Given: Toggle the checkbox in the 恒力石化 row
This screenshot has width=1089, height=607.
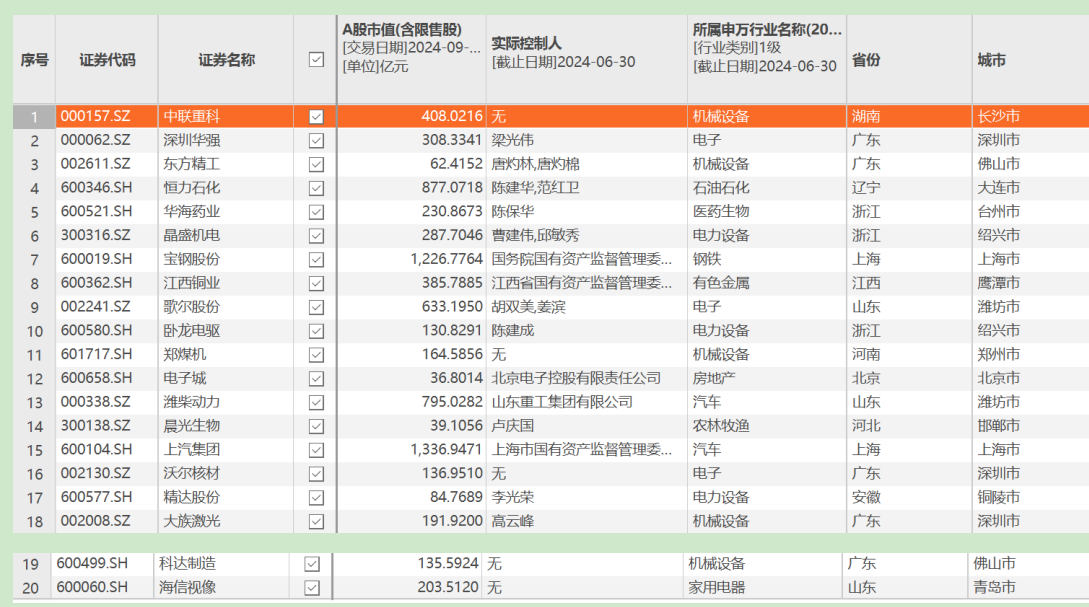Looking at the screenshot, I should 316,188.
